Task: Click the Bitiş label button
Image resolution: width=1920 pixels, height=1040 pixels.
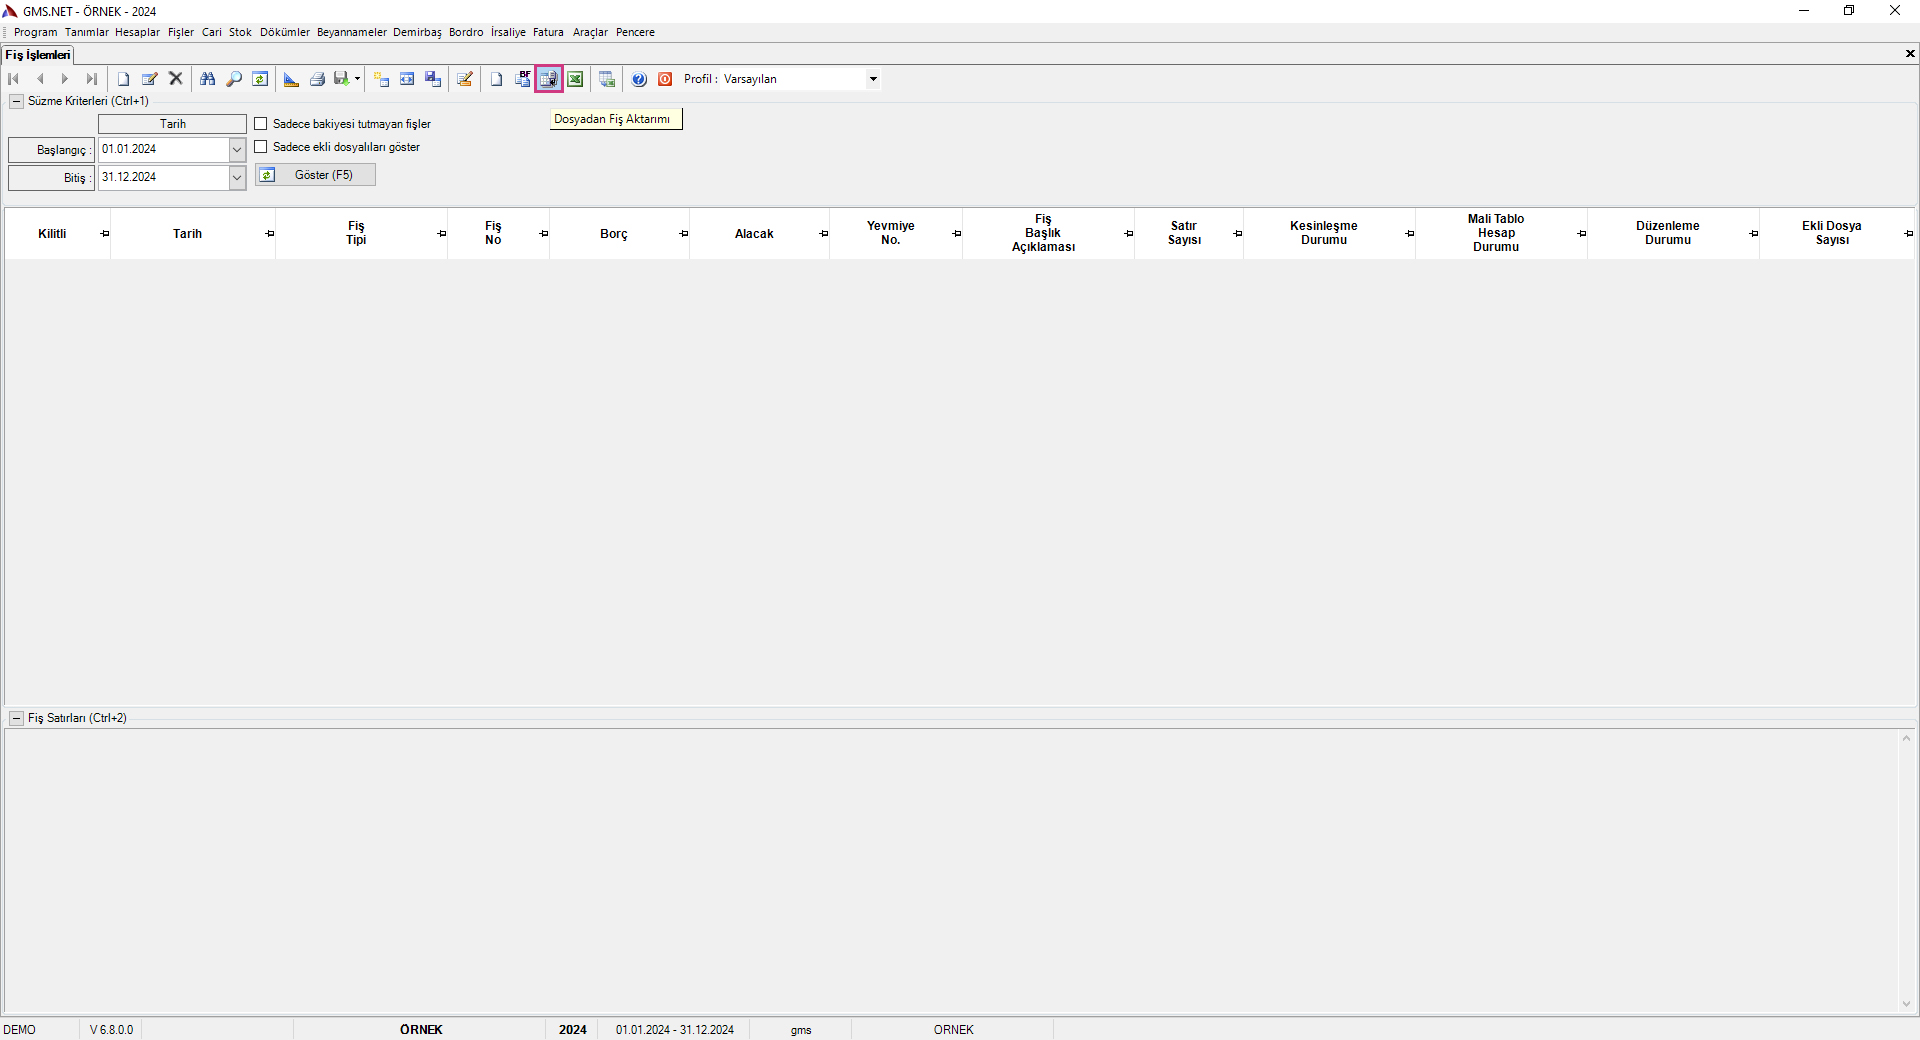Action: pos(51,178)
